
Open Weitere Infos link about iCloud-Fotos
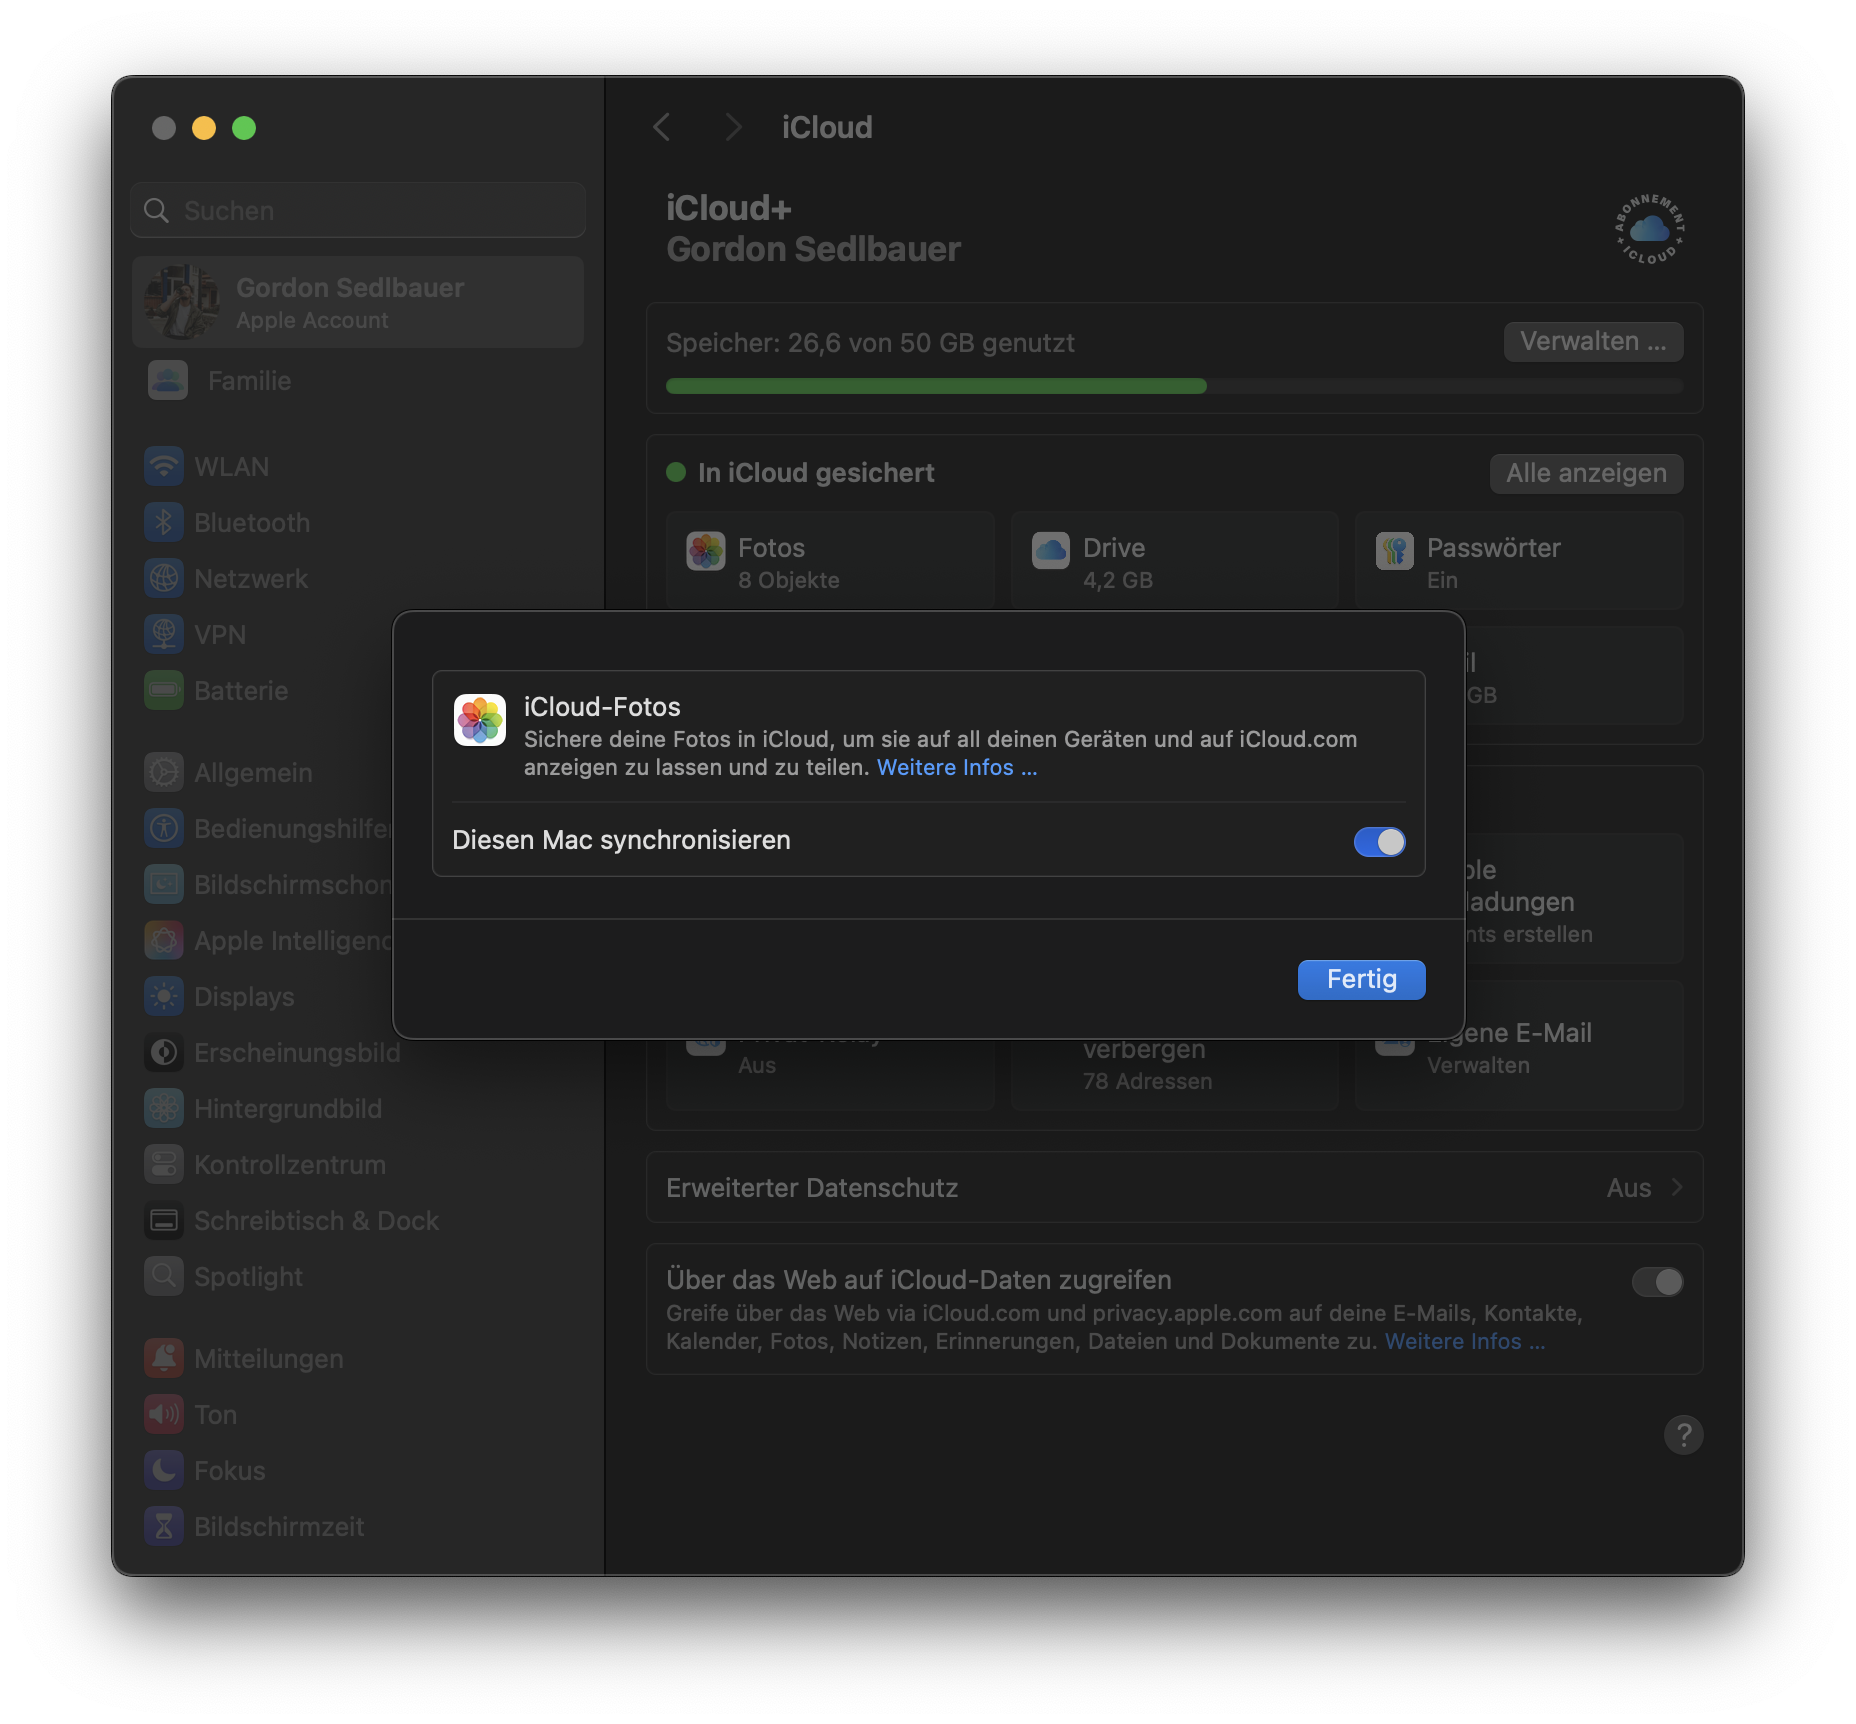(956, 767)
